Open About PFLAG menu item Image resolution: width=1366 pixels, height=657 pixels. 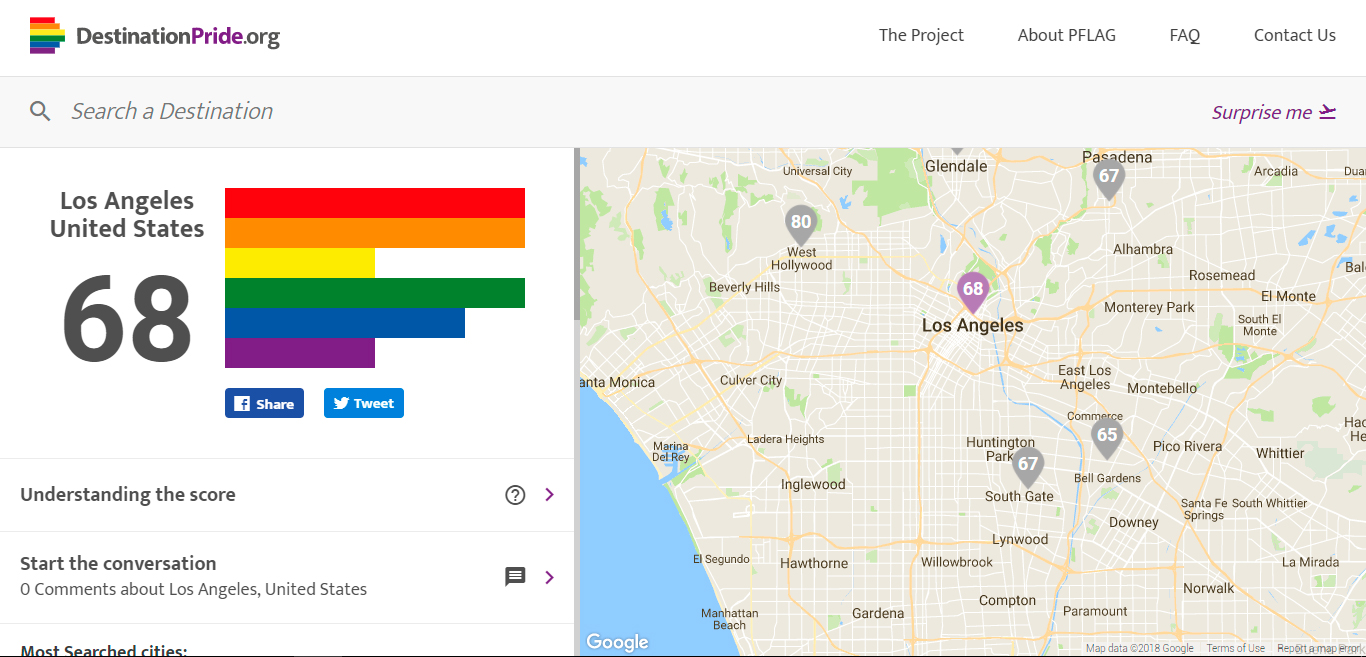click(1067, 35)
